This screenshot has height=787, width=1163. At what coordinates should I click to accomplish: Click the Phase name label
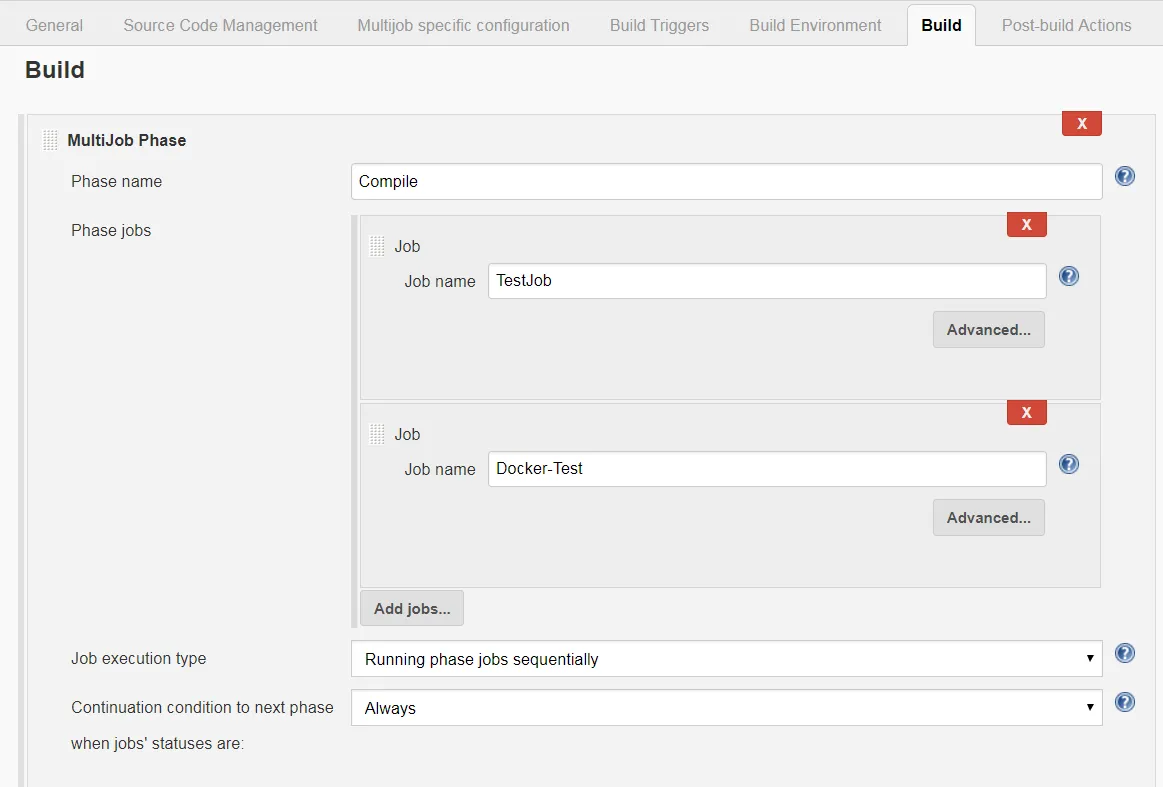[x=116, y=182]
